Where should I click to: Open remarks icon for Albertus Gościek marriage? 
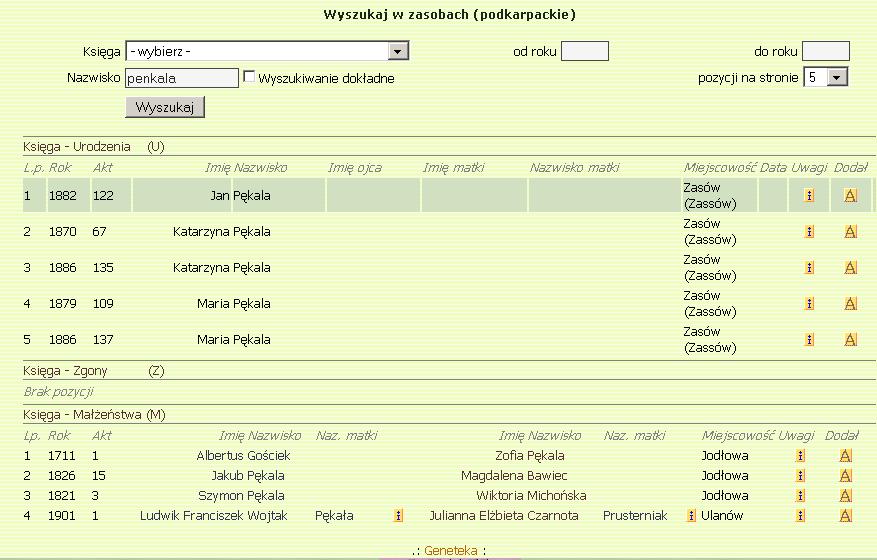click(x=800, y=455)
